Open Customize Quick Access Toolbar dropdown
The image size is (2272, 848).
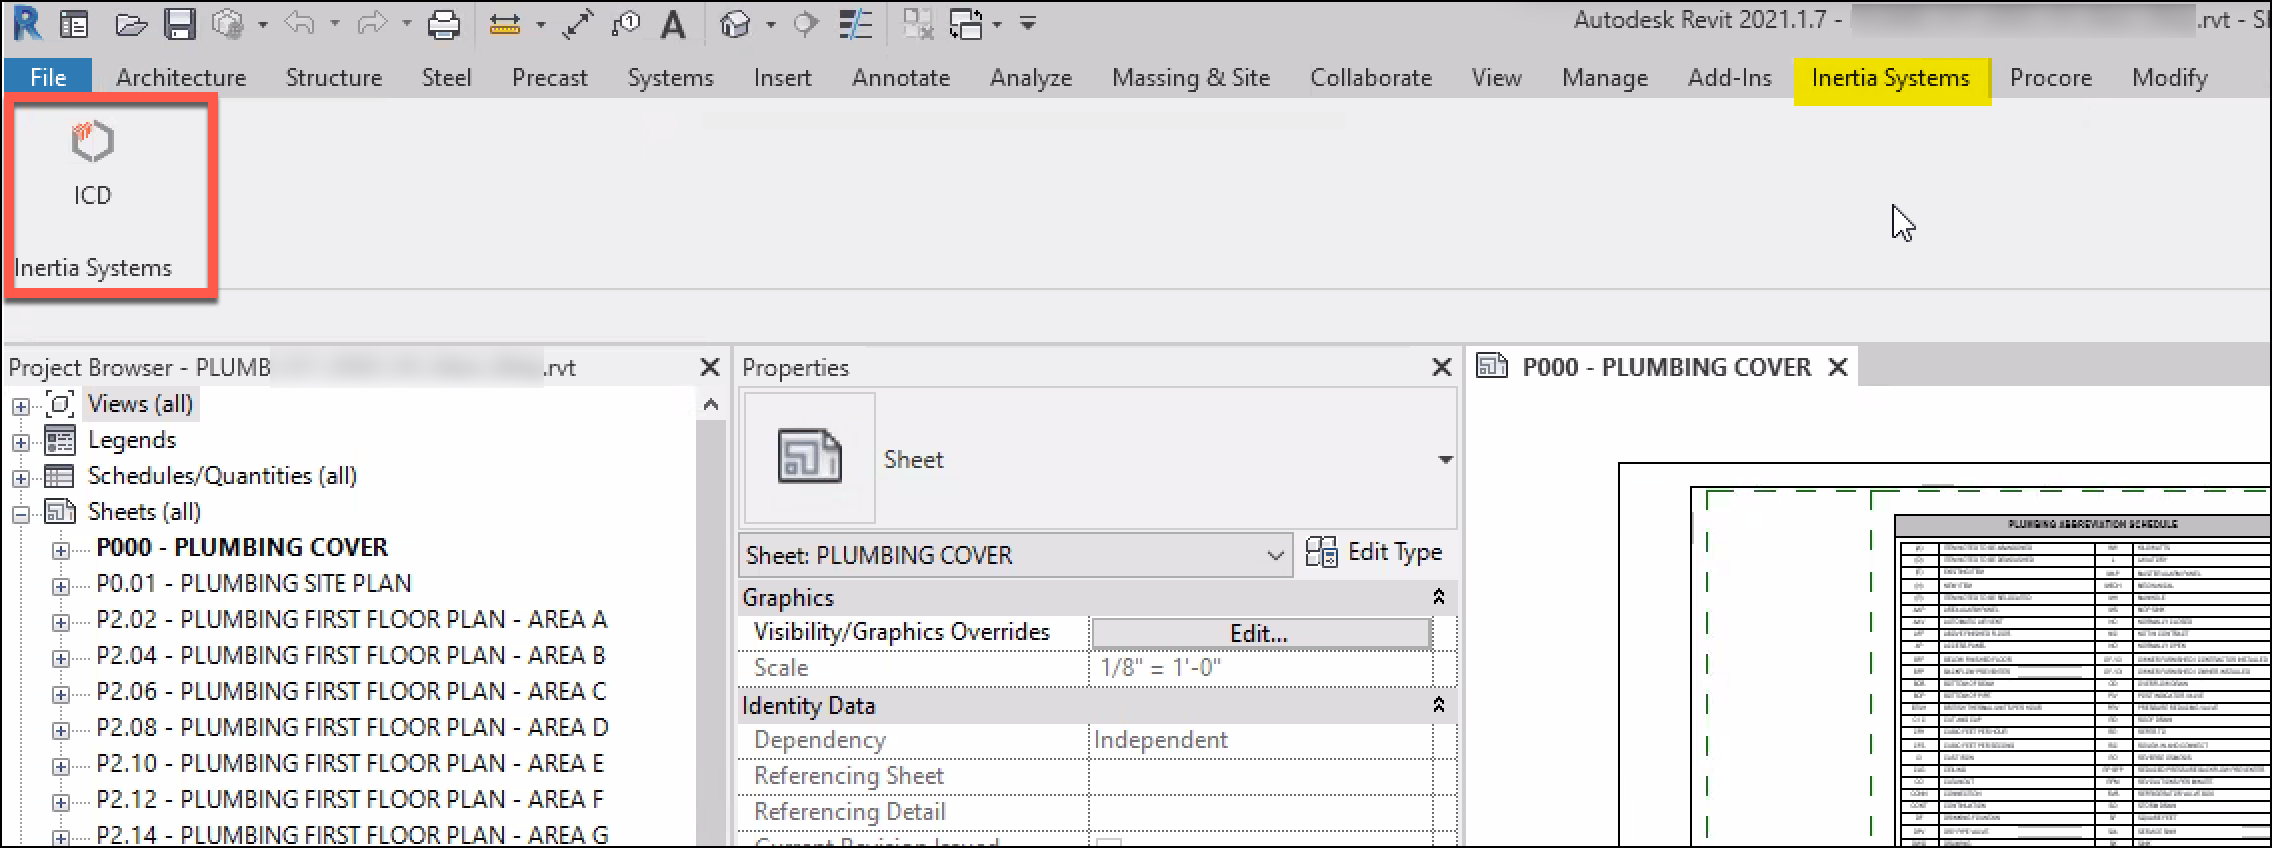1028,23
